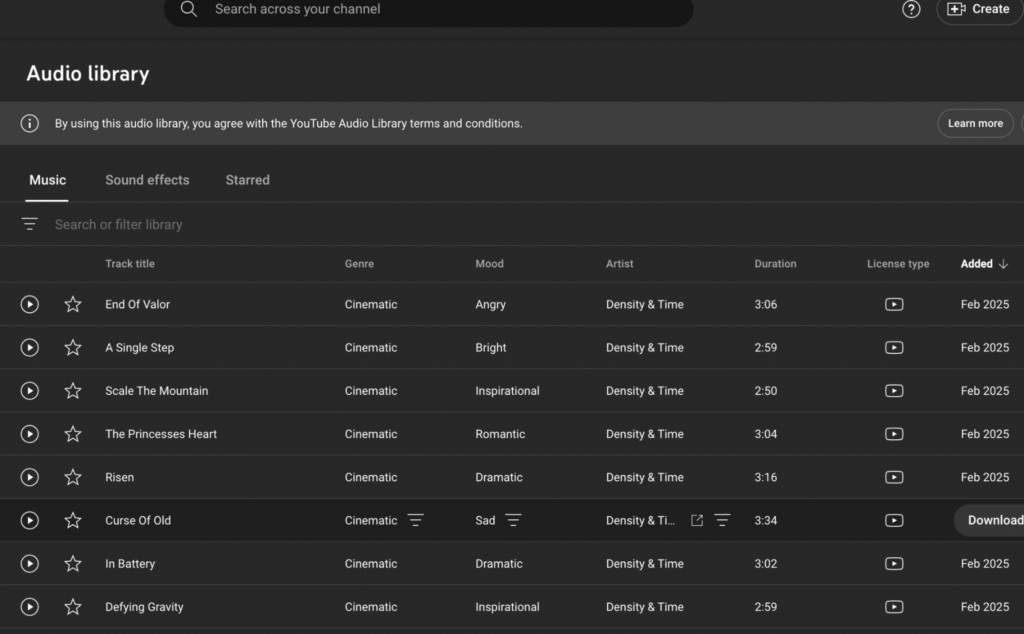Open the help question mark icon

coord(911,9)
